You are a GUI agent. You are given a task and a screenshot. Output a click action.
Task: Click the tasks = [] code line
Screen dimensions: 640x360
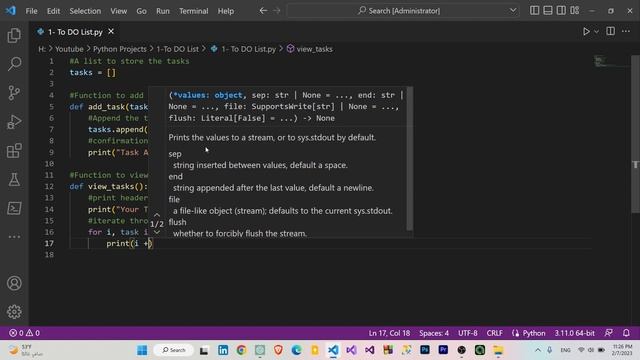[93, 73]
